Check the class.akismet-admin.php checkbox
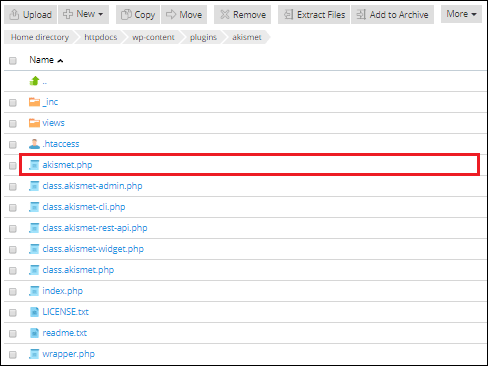488x366 pixels. click(13, 187)
